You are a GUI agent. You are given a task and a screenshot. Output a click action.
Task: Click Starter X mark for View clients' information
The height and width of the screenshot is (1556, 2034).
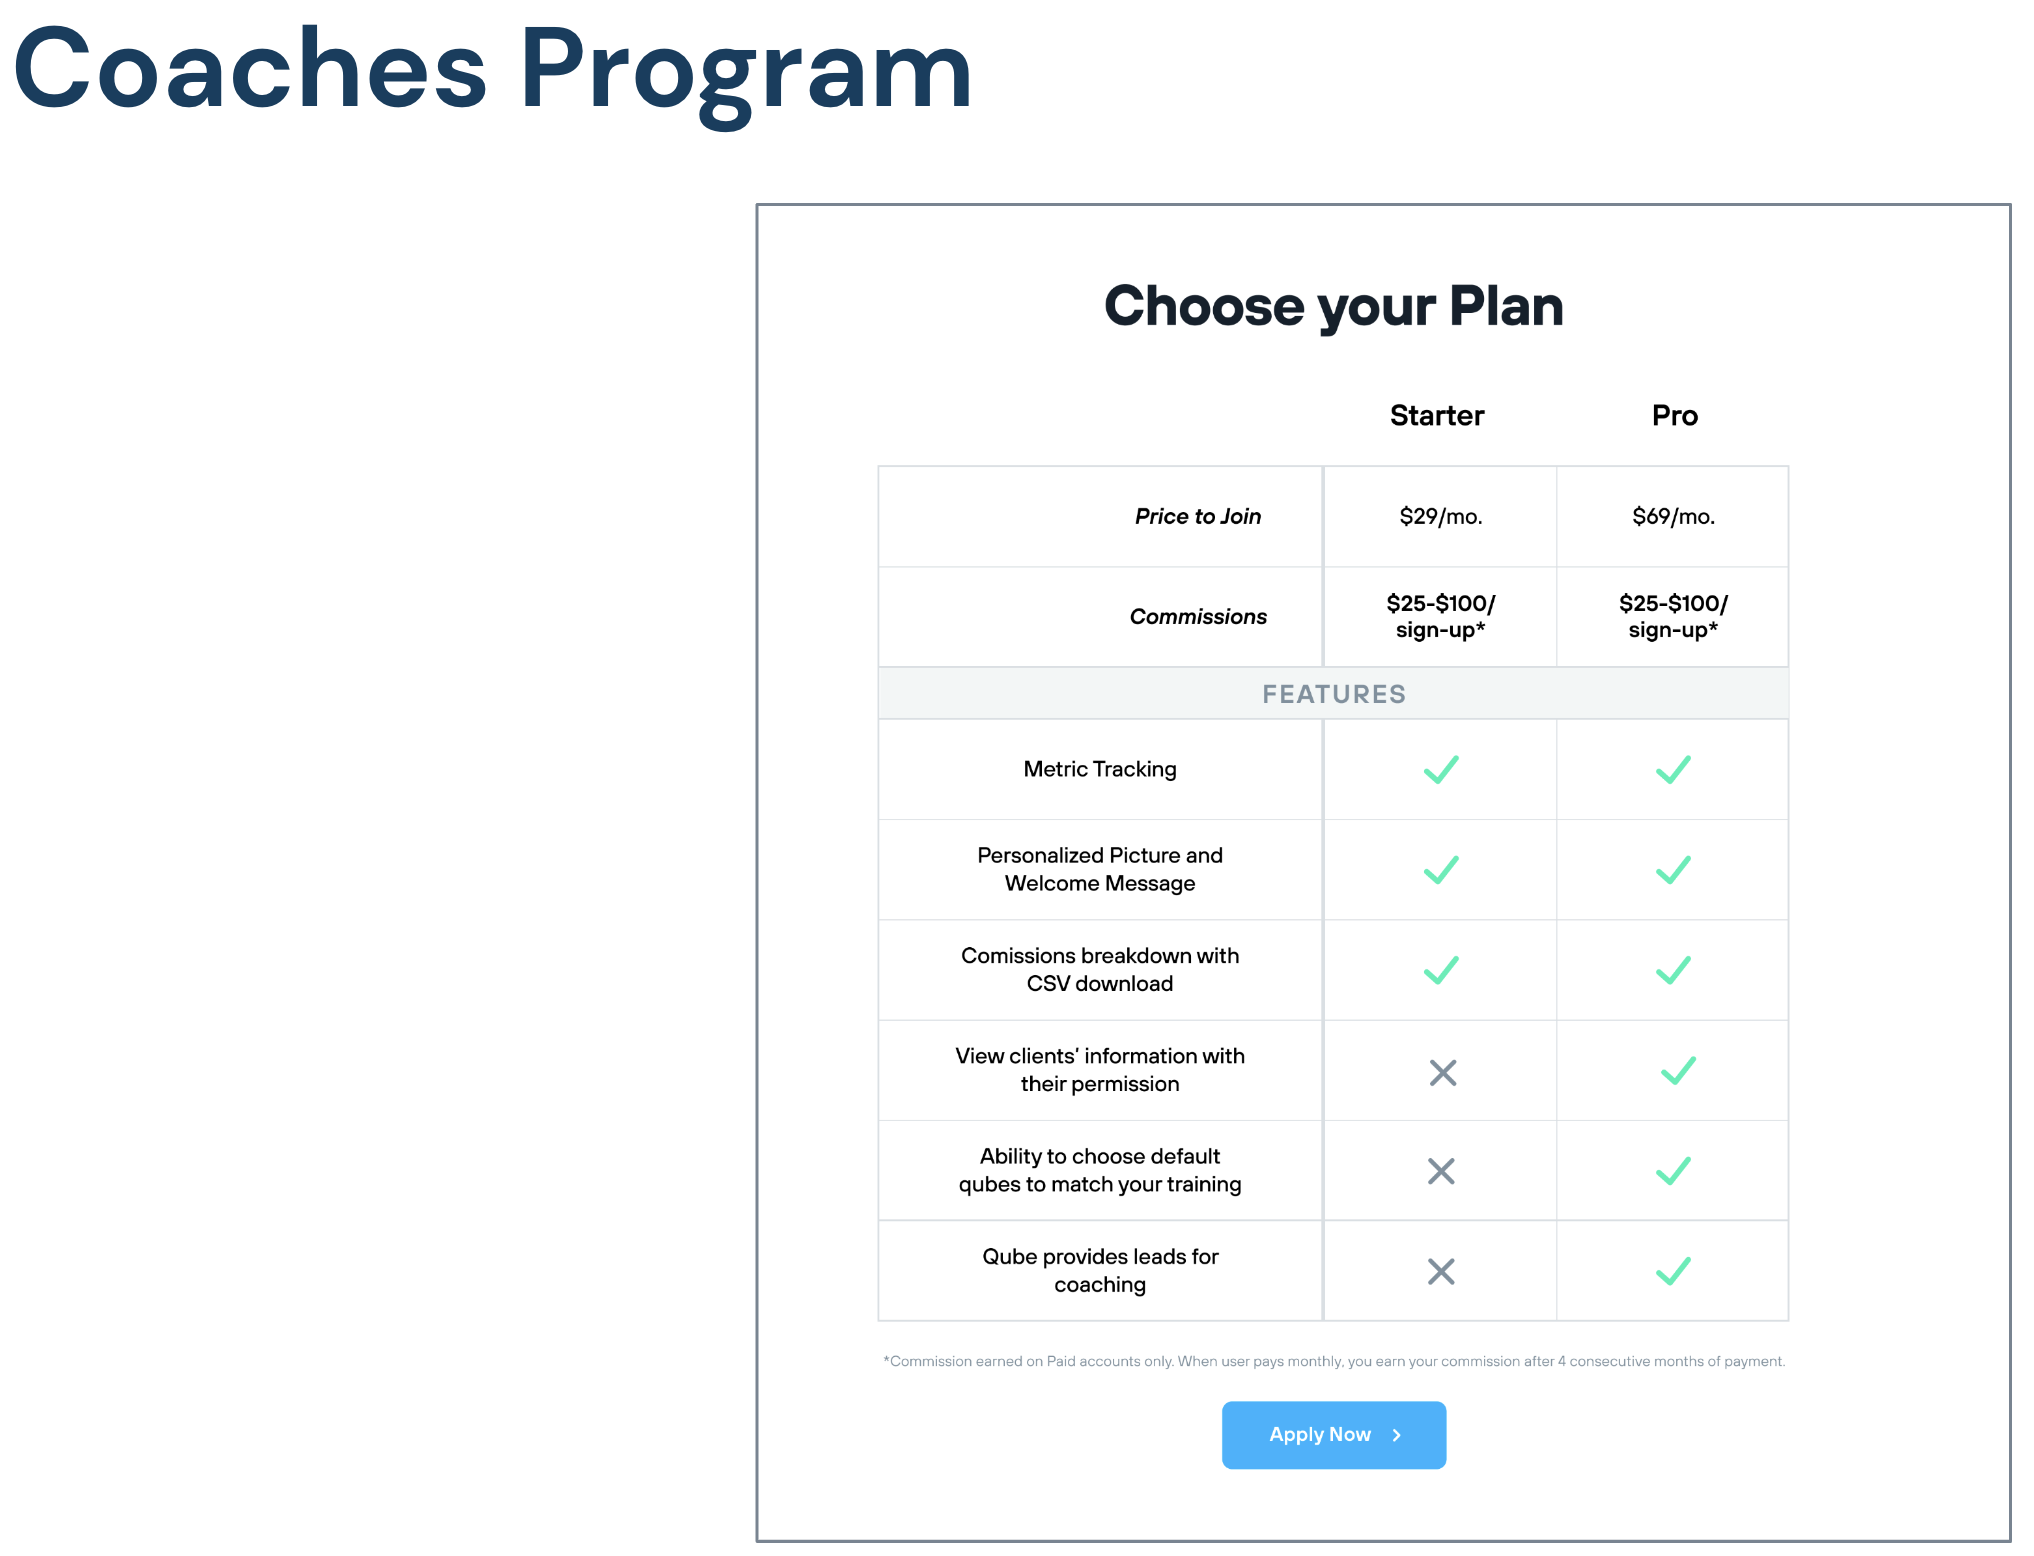[1442, 1072]
